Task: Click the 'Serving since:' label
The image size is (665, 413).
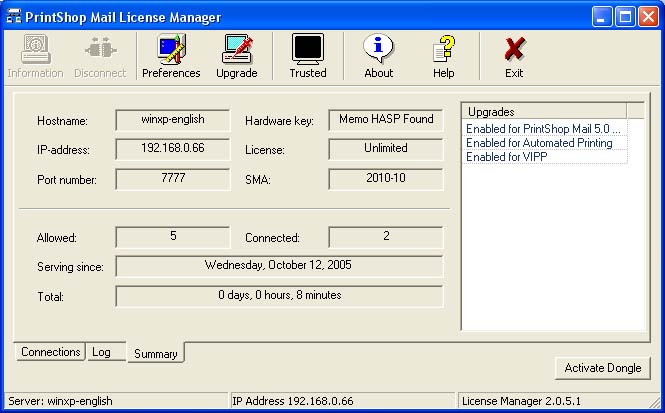Action: point(70,267)
